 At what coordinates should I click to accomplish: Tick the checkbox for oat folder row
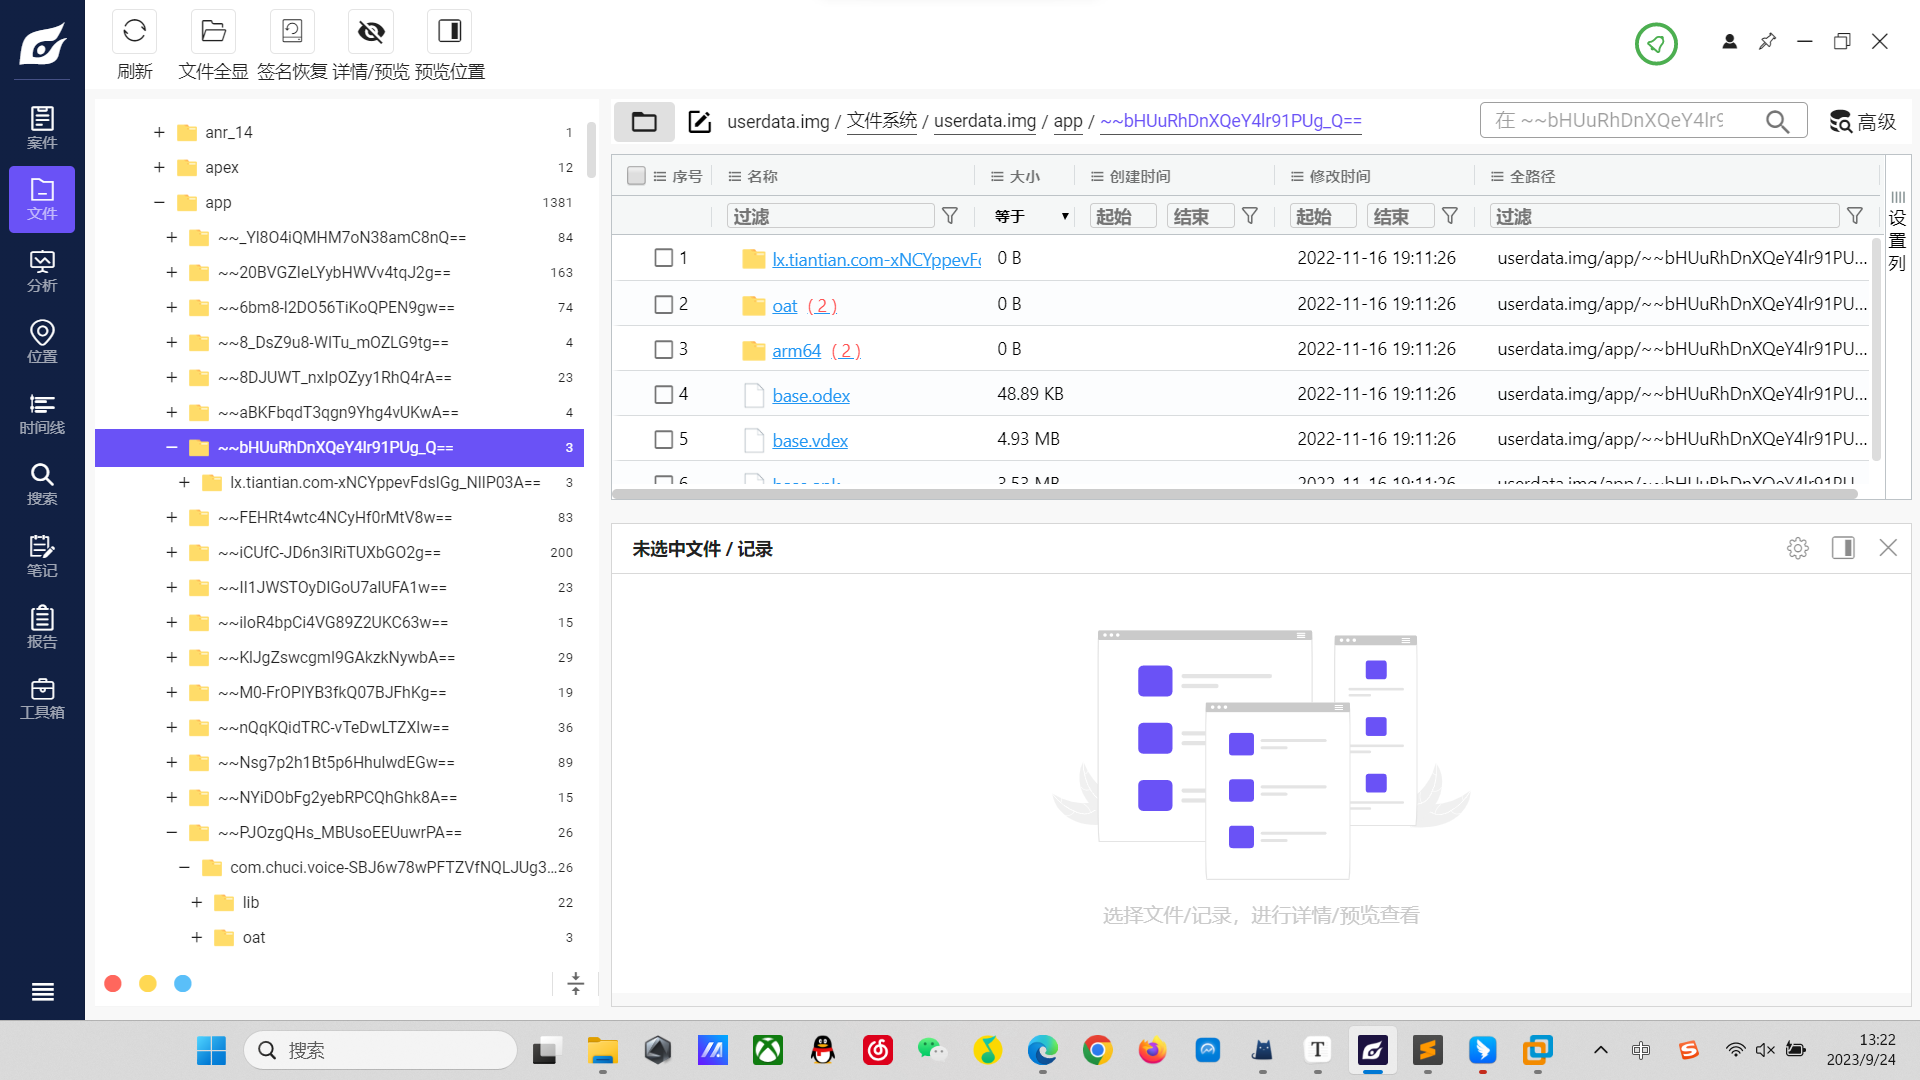pyautogui.click(x=663, y=305)
